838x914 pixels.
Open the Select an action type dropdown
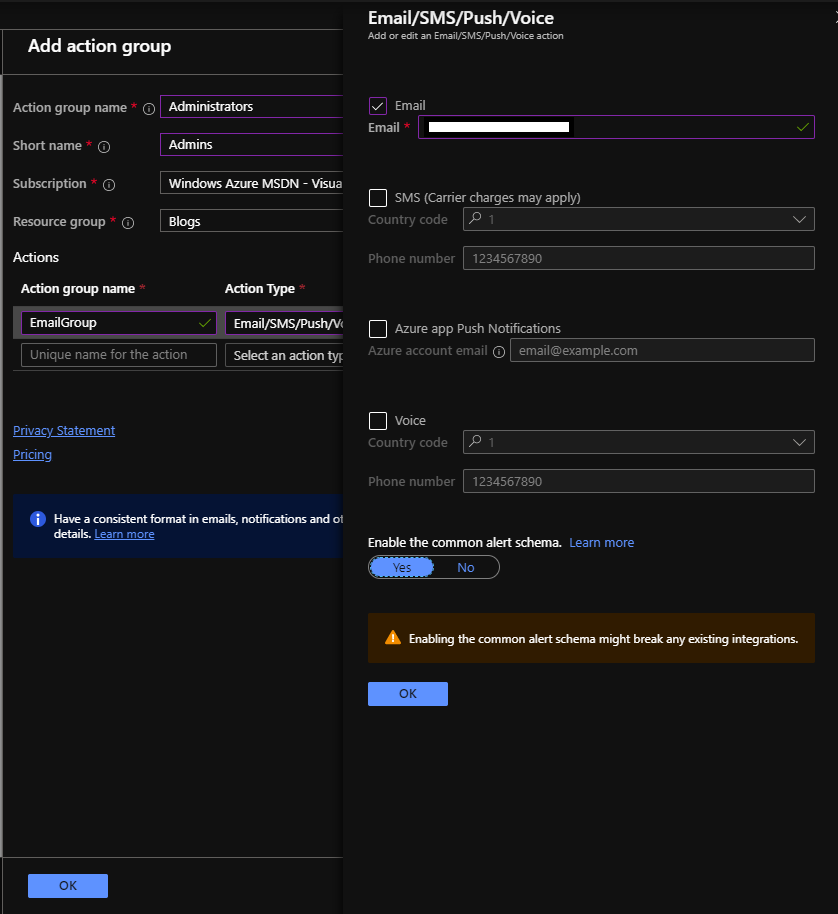[284, 355]
